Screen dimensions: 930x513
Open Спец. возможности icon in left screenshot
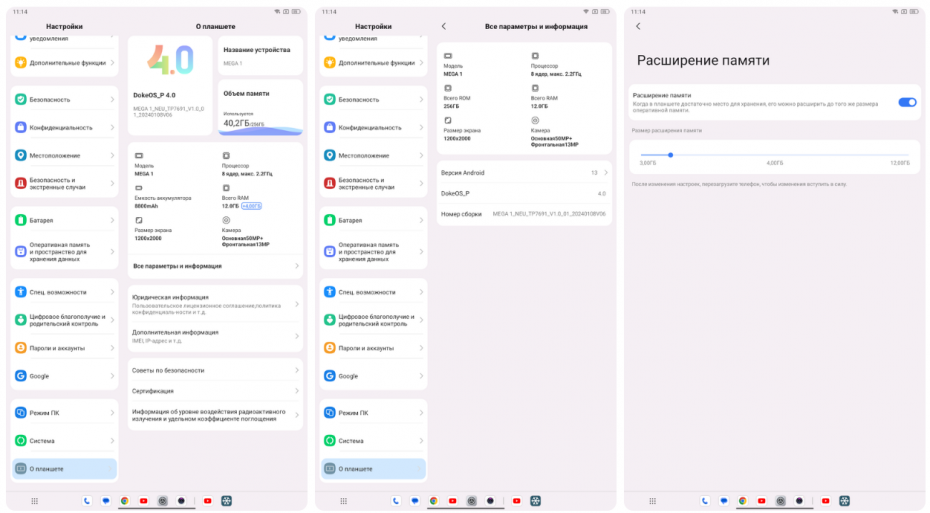point(21,292)
